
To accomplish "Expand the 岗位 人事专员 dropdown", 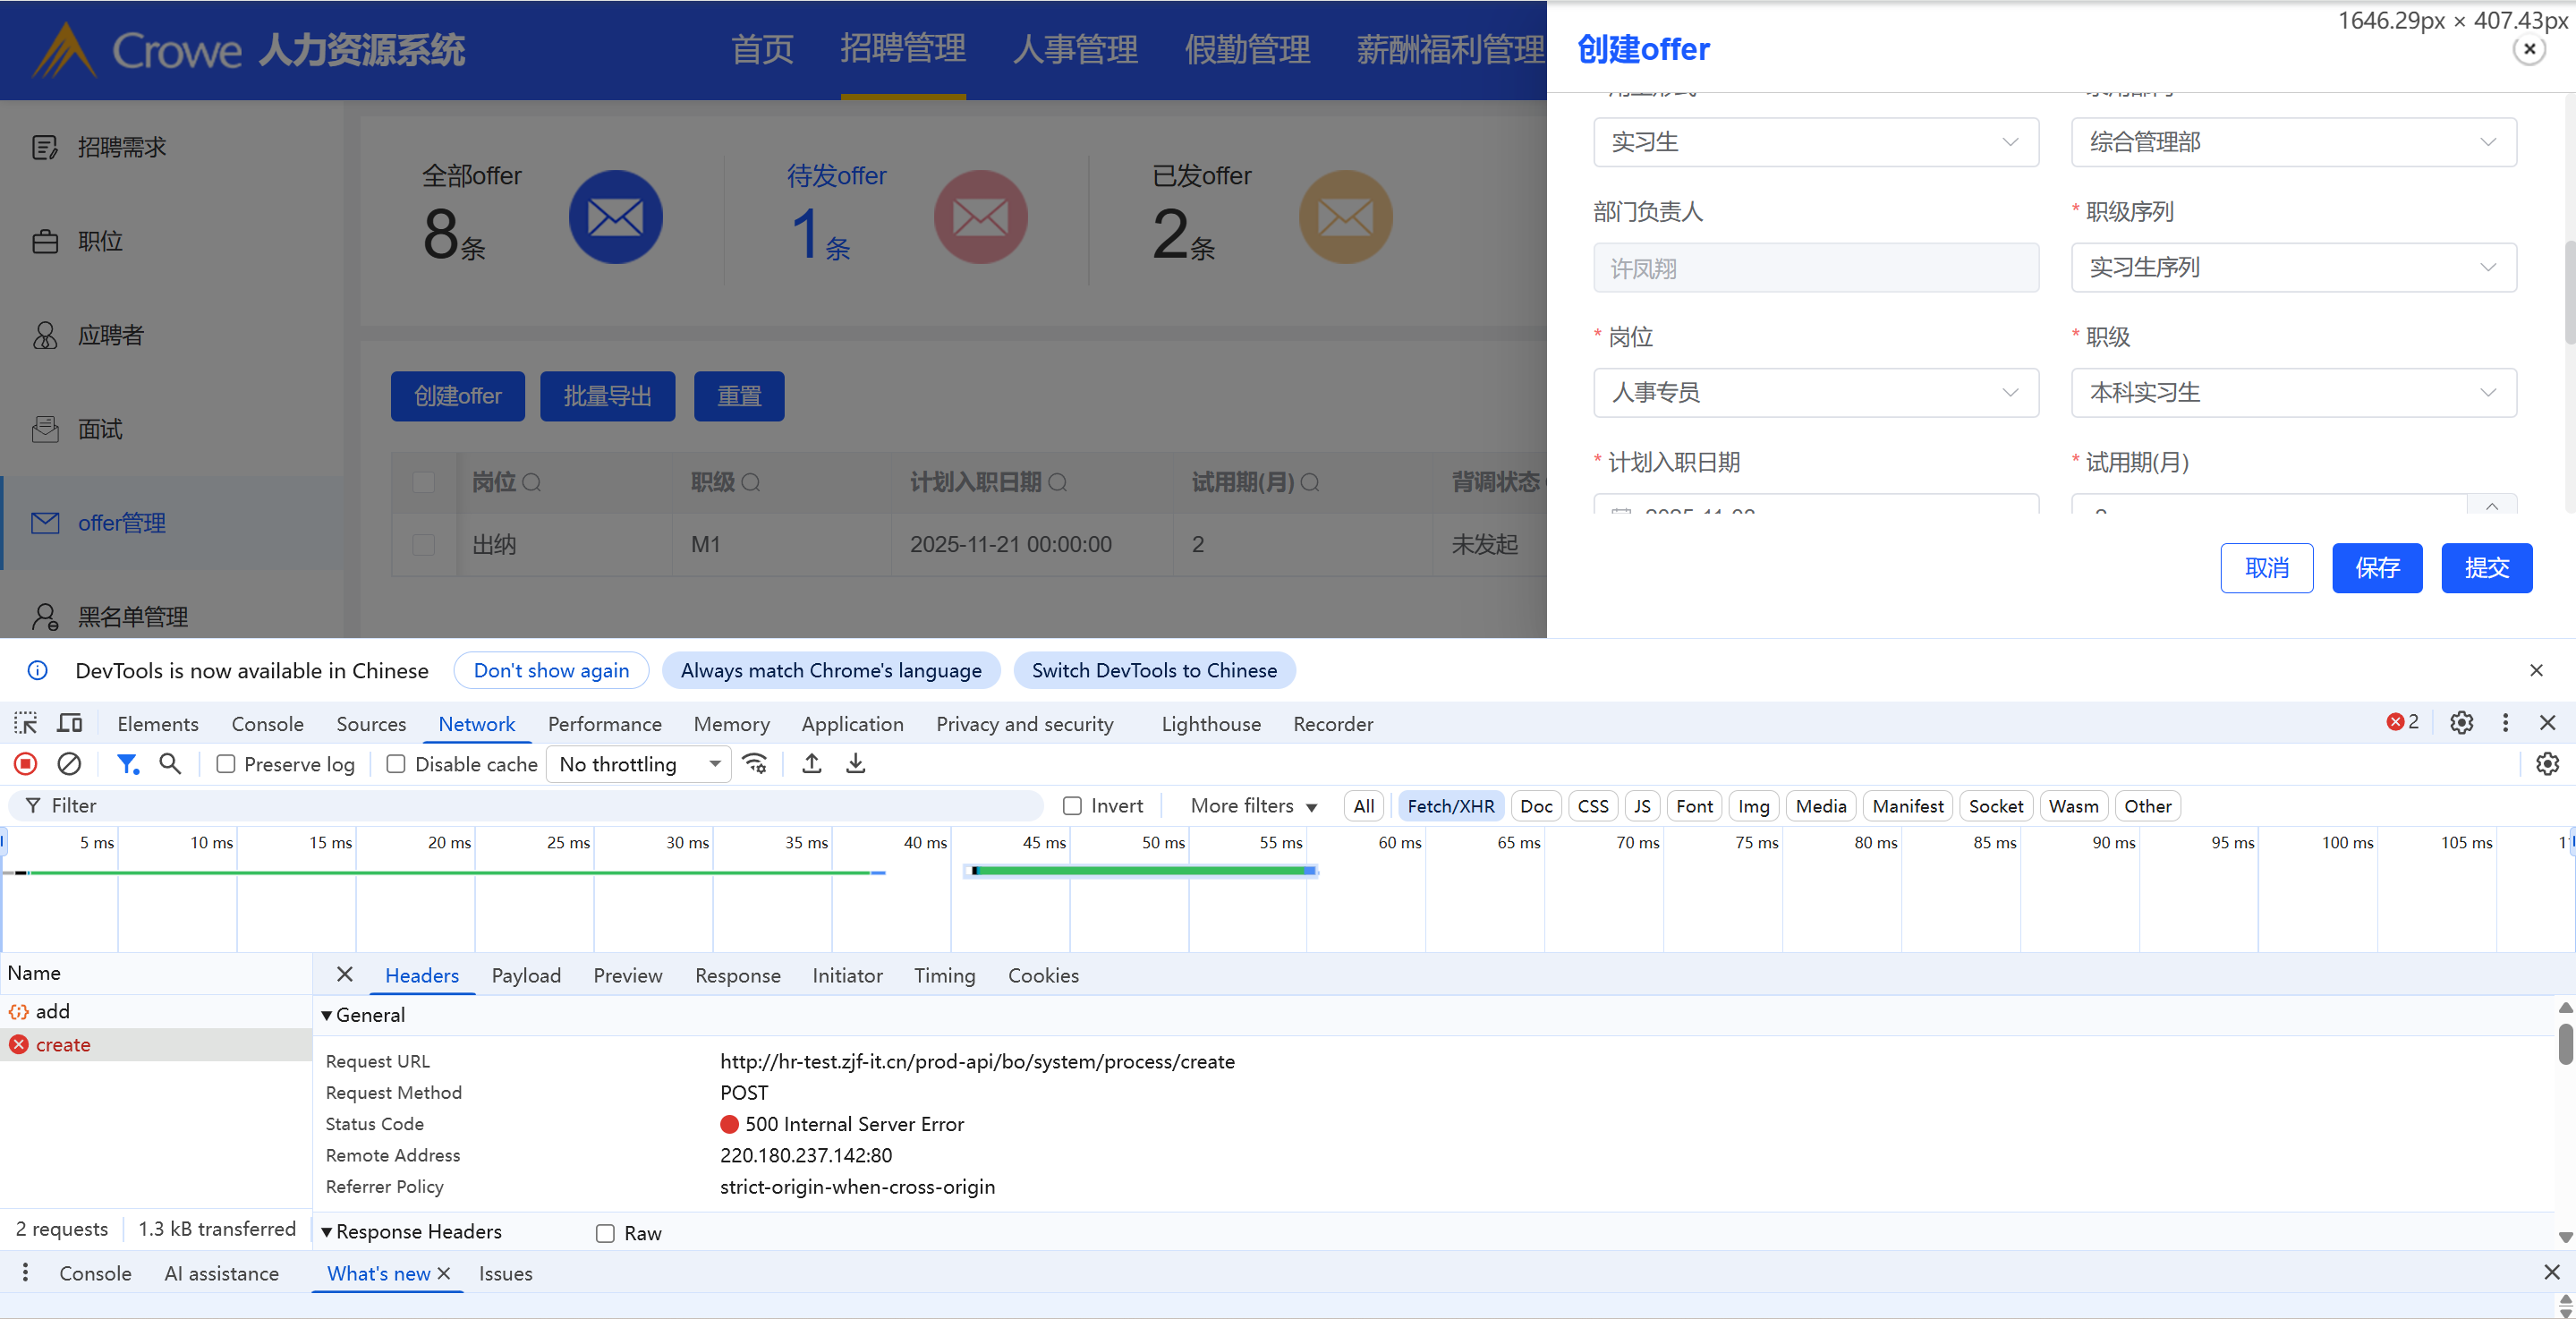I will [1815, 393].
